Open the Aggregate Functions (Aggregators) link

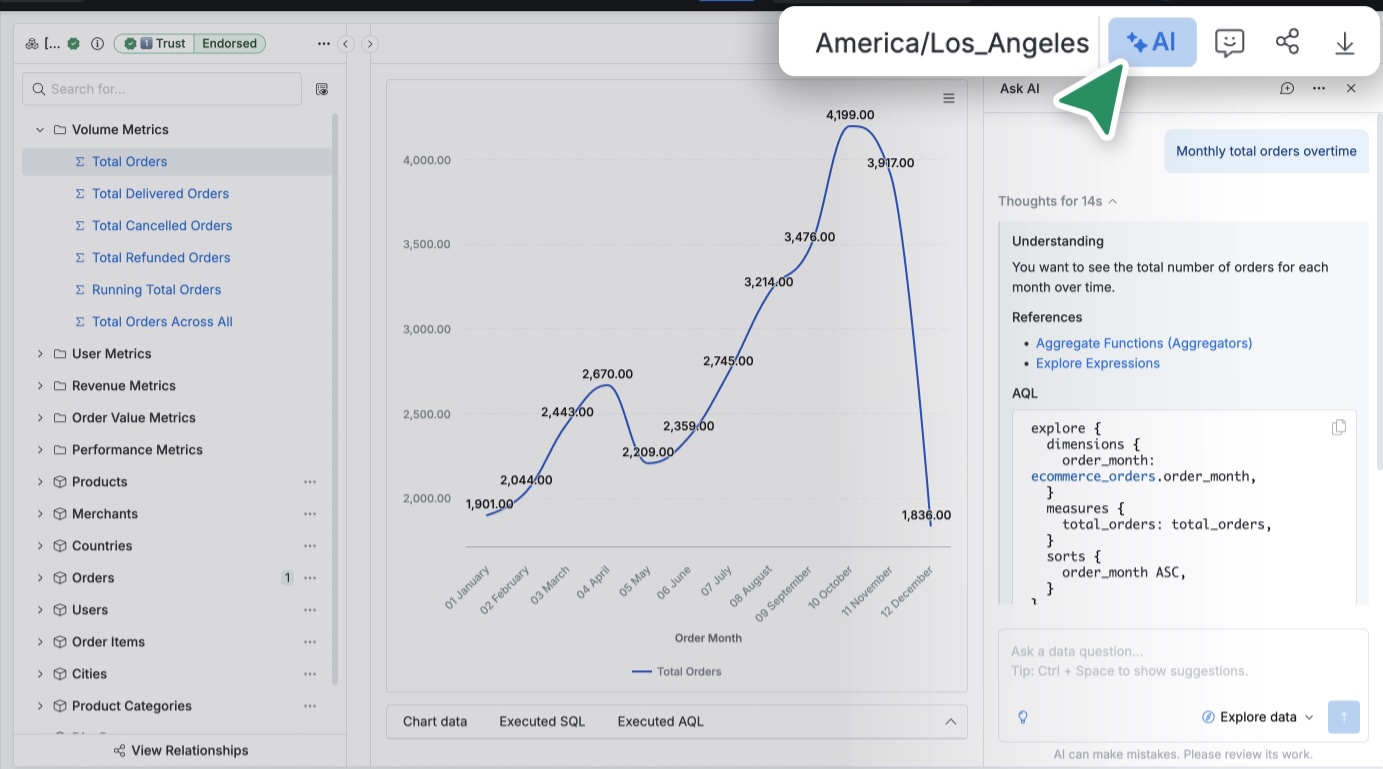[x=1143, y=343]
